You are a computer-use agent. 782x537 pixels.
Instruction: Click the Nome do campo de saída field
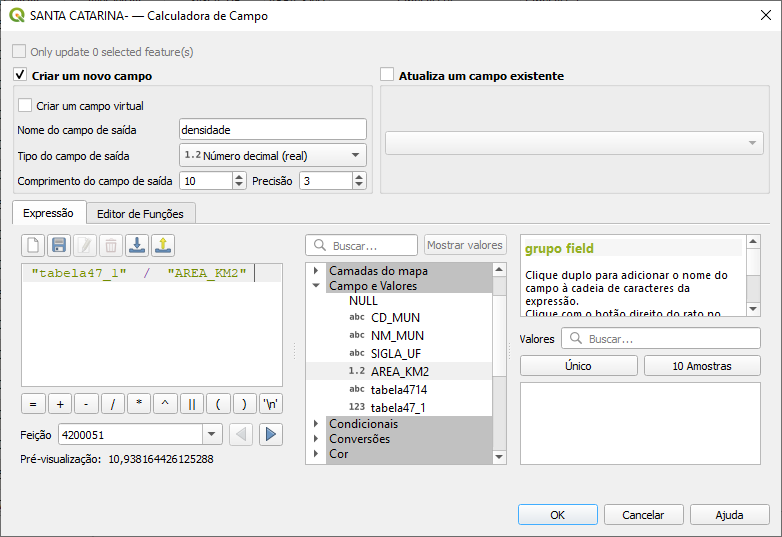(x=272, y=129)
